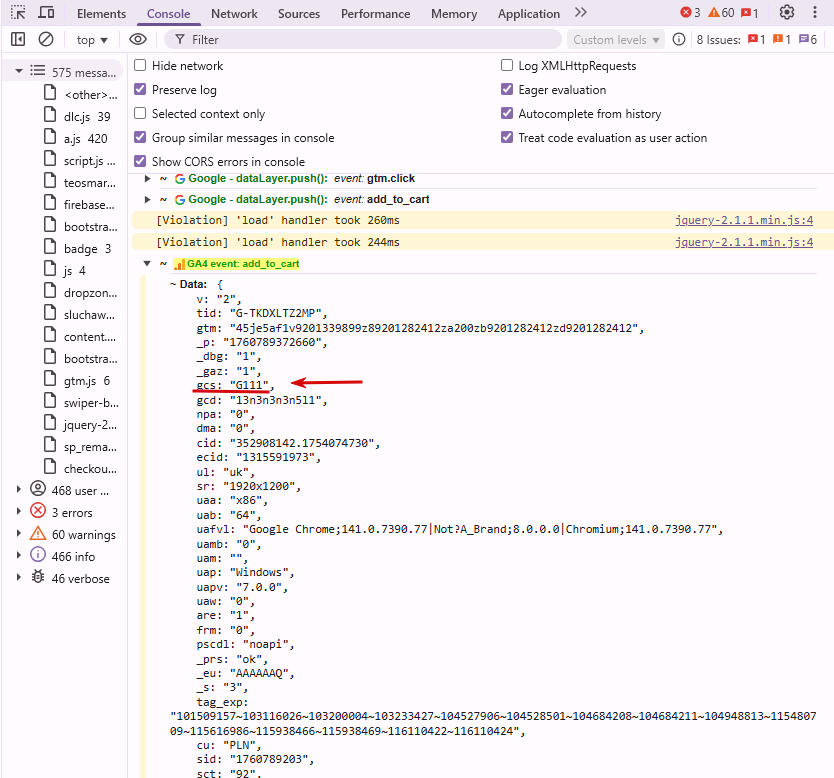This screenshot has height=778, width=834.
Task: Open the DevTools kebab menu for more options
Action: click(x=815, y=13)
